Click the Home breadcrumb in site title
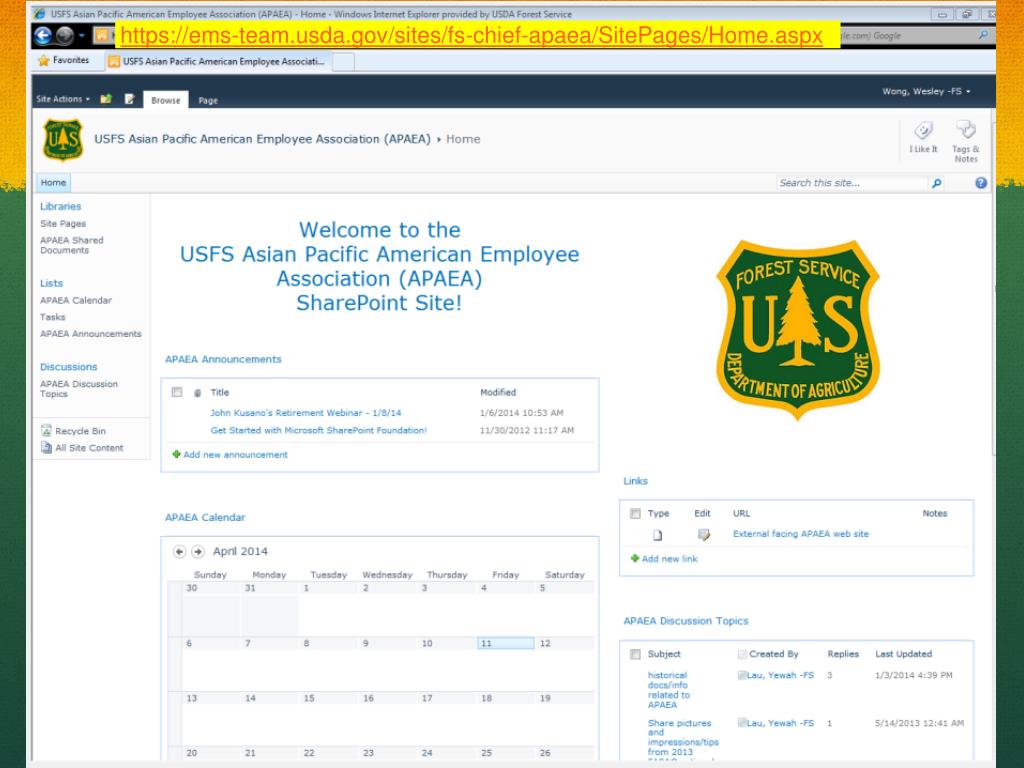This screenshot has height=768, width=1024. coord(463,139)
